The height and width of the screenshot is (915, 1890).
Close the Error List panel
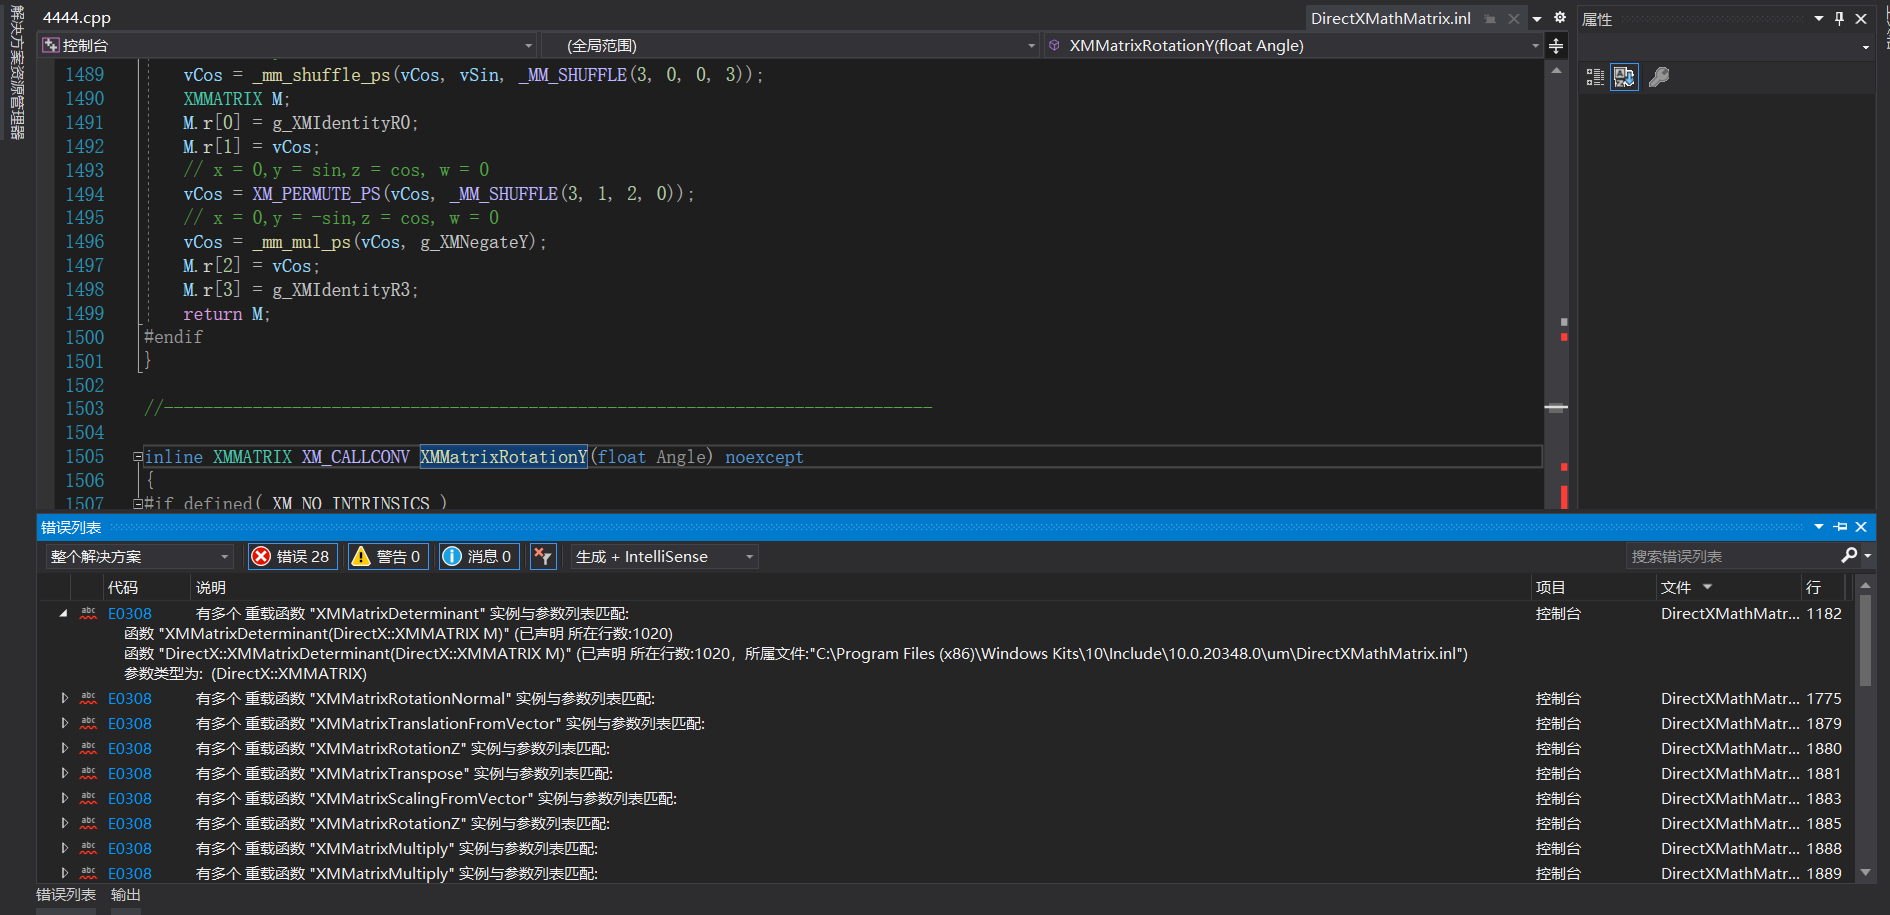(x=1861, y=527)
